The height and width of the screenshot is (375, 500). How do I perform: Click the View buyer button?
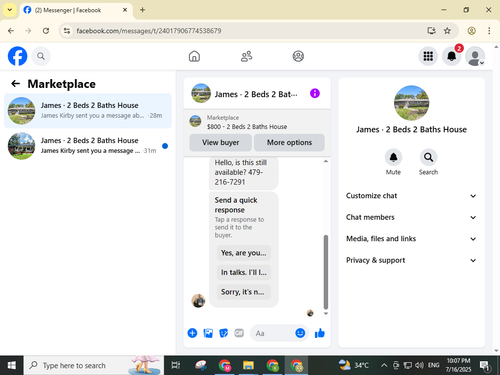220,143
